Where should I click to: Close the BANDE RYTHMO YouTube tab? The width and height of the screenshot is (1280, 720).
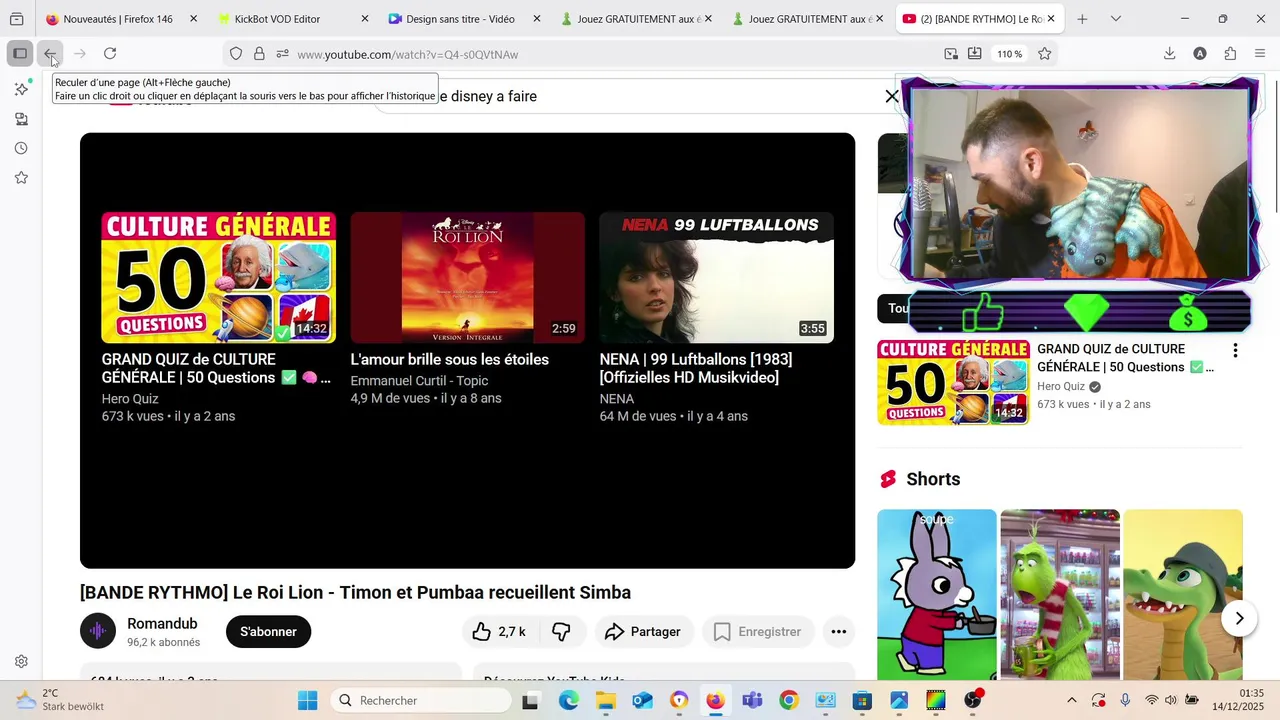coord(1051,19)
